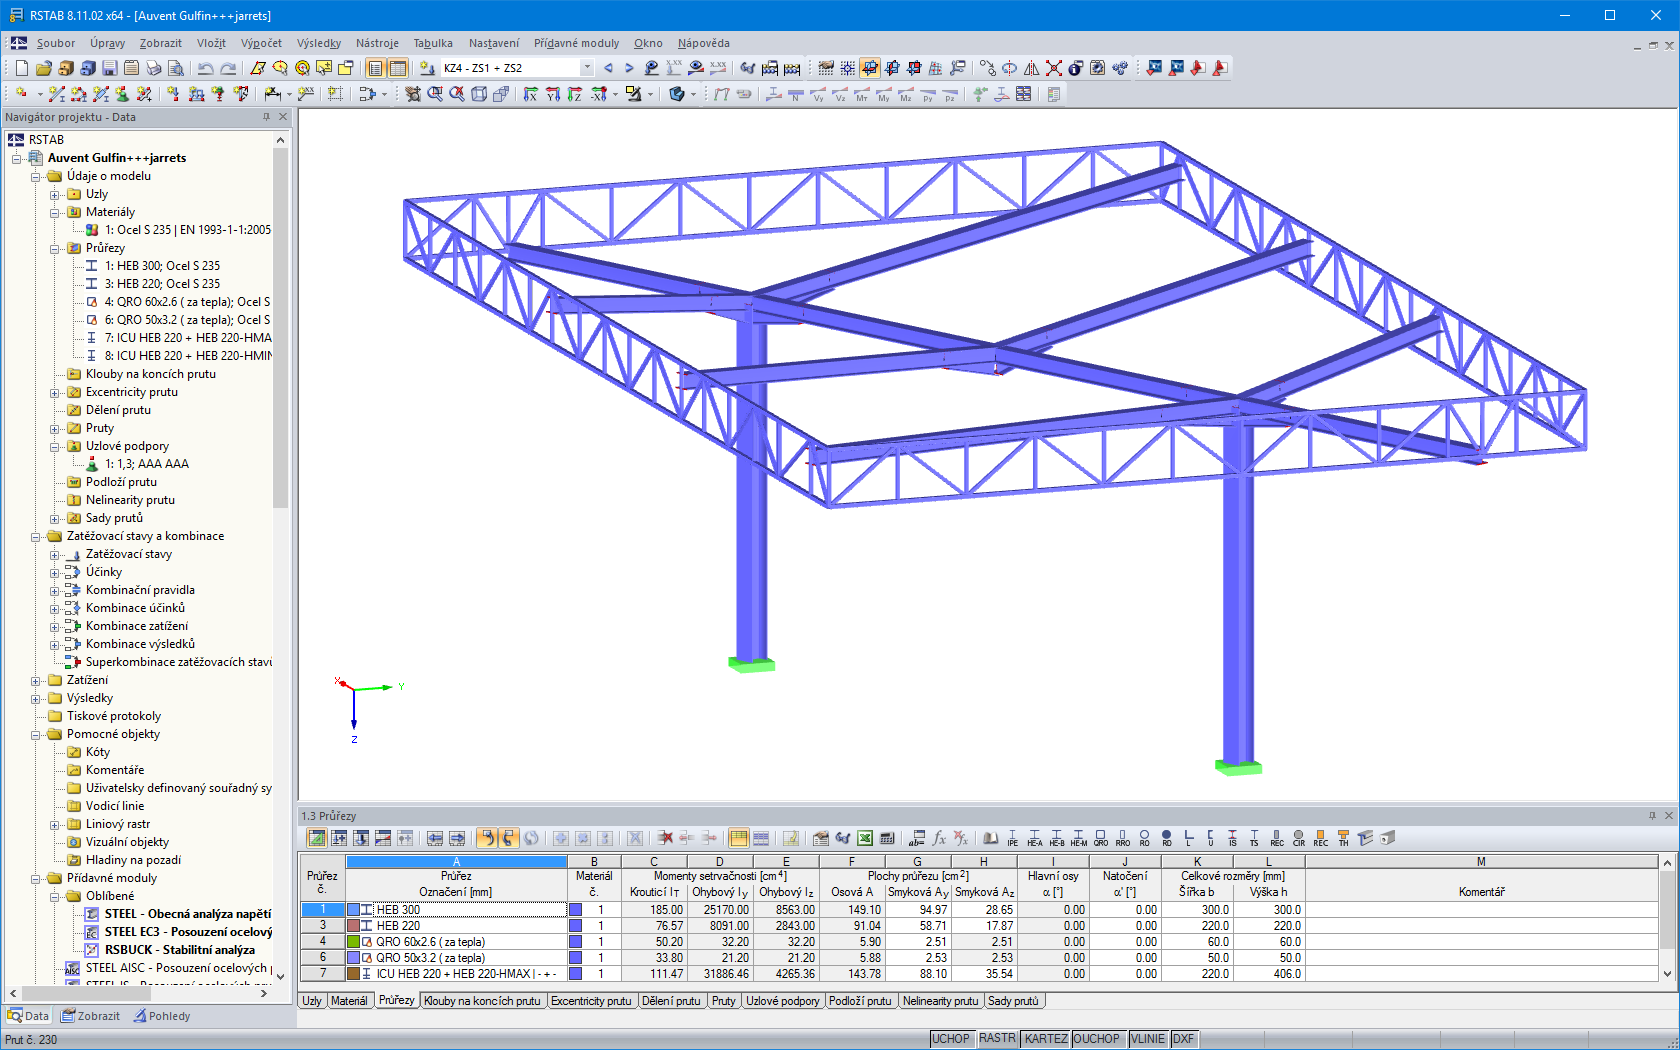Select 1: HEB 300; Ocel S 235 cross-section
Screen dimensions: 1680x1050
click(162, 266)
